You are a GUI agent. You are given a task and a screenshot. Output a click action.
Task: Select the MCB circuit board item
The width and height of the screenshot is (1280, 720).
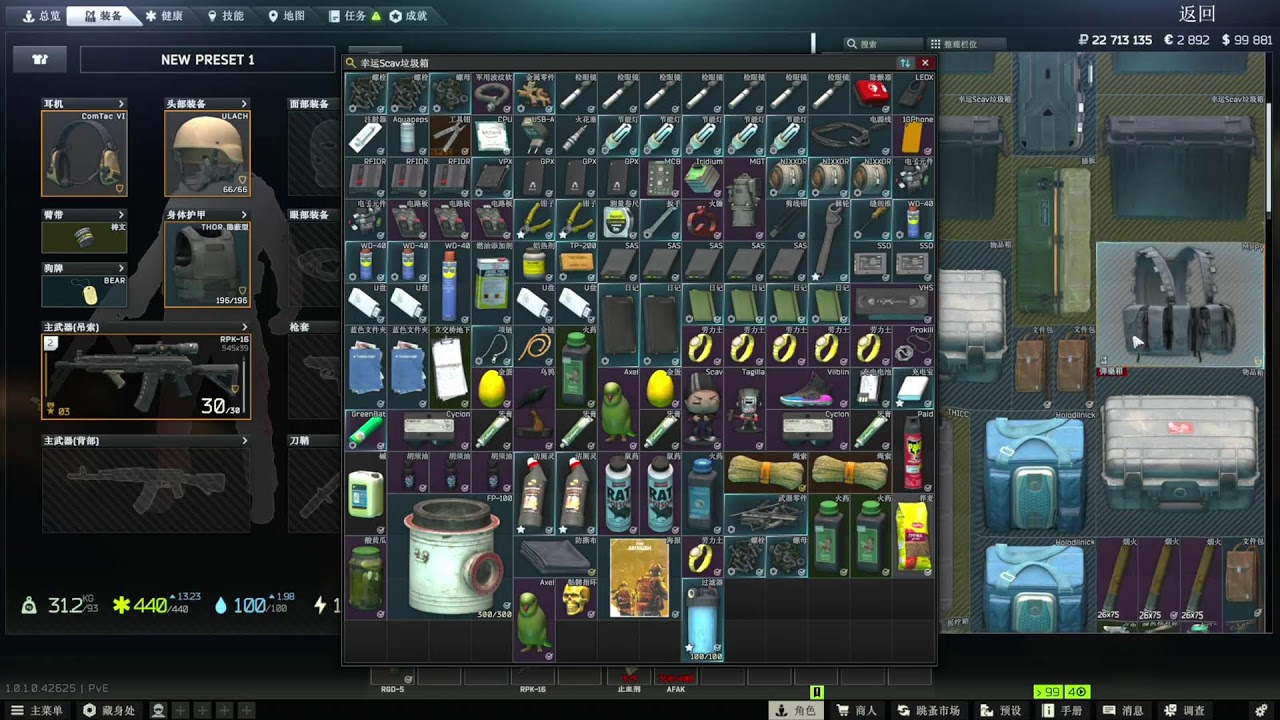pos(661,177)
